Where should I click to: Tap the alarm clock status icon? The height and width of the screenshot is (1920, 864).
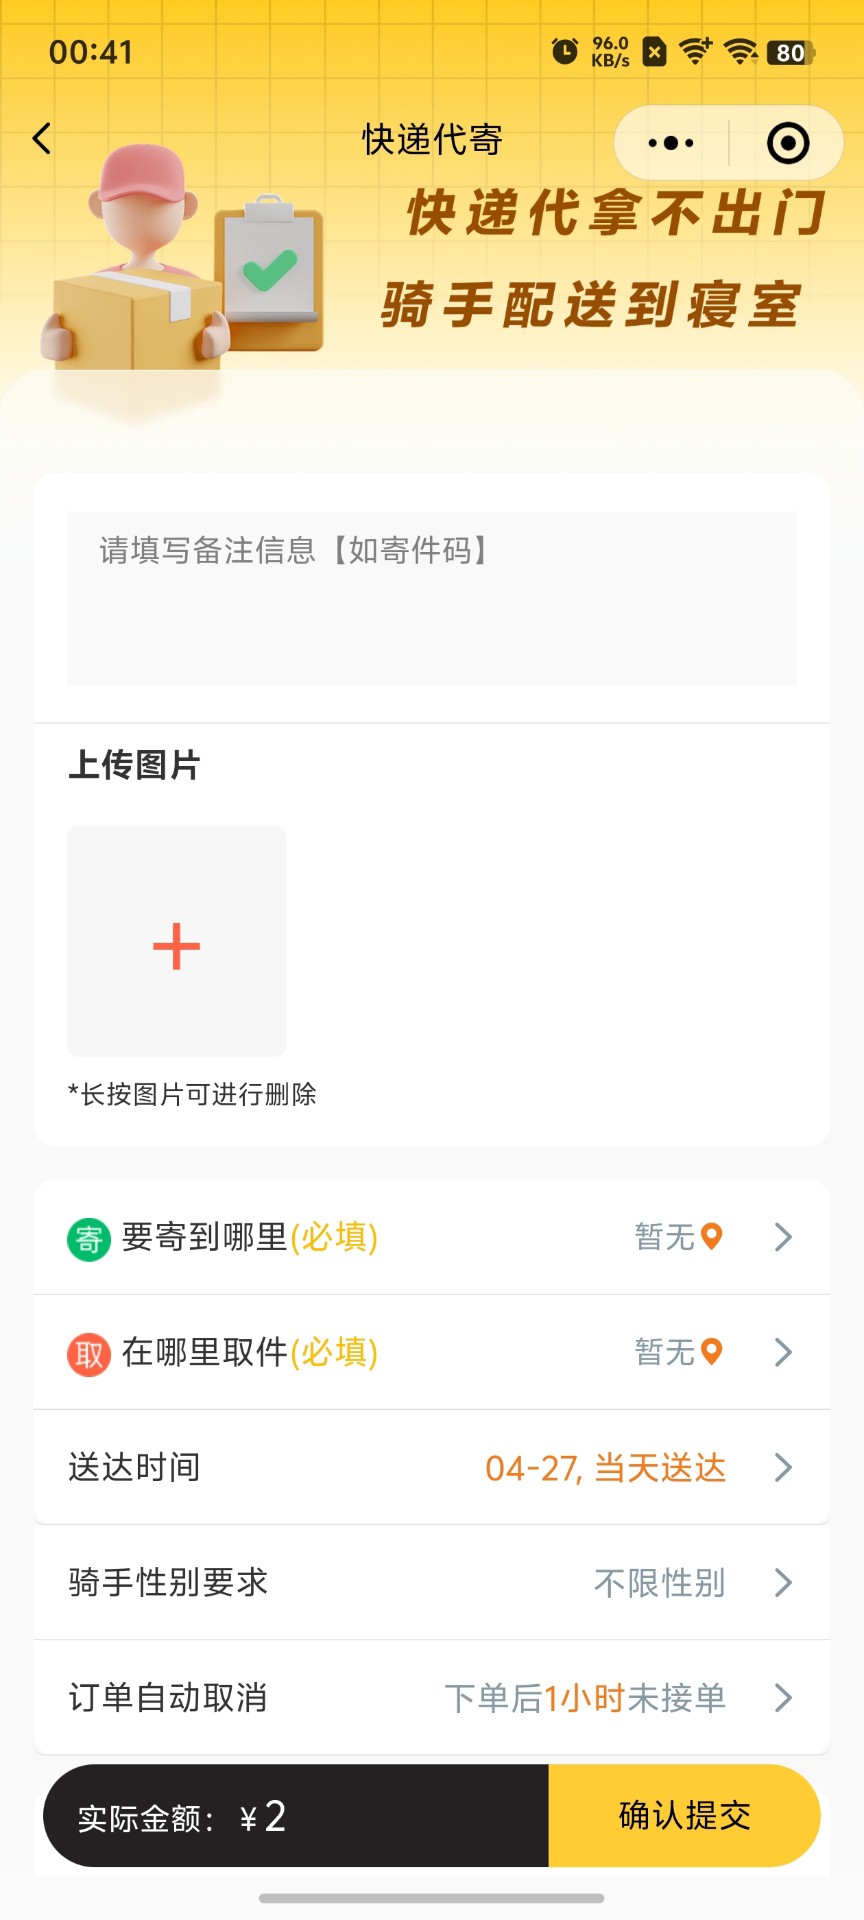[x=565, y=51]
